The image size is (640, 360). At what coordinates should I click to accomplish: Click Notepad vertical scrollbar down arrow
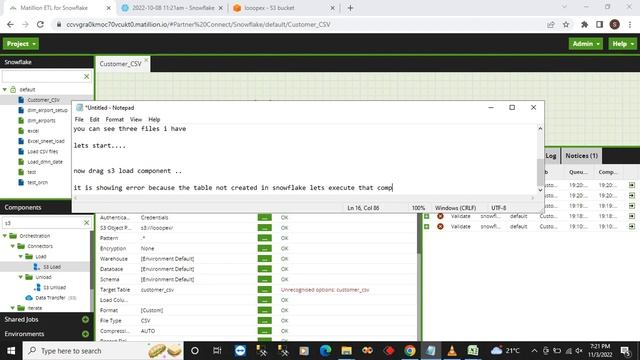[x=540, y=190]
